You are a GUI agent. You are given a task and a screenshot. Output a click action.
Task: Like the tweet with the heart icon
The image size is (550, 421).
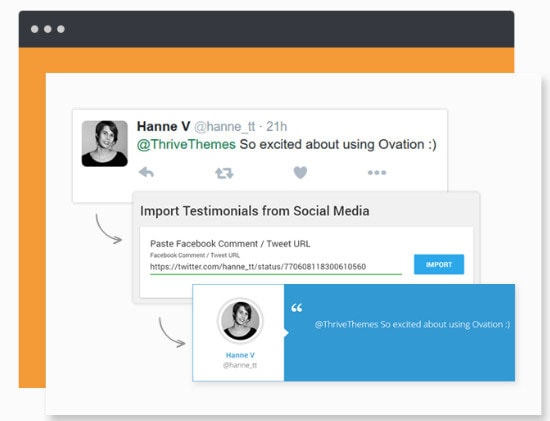tap(300, 172)
